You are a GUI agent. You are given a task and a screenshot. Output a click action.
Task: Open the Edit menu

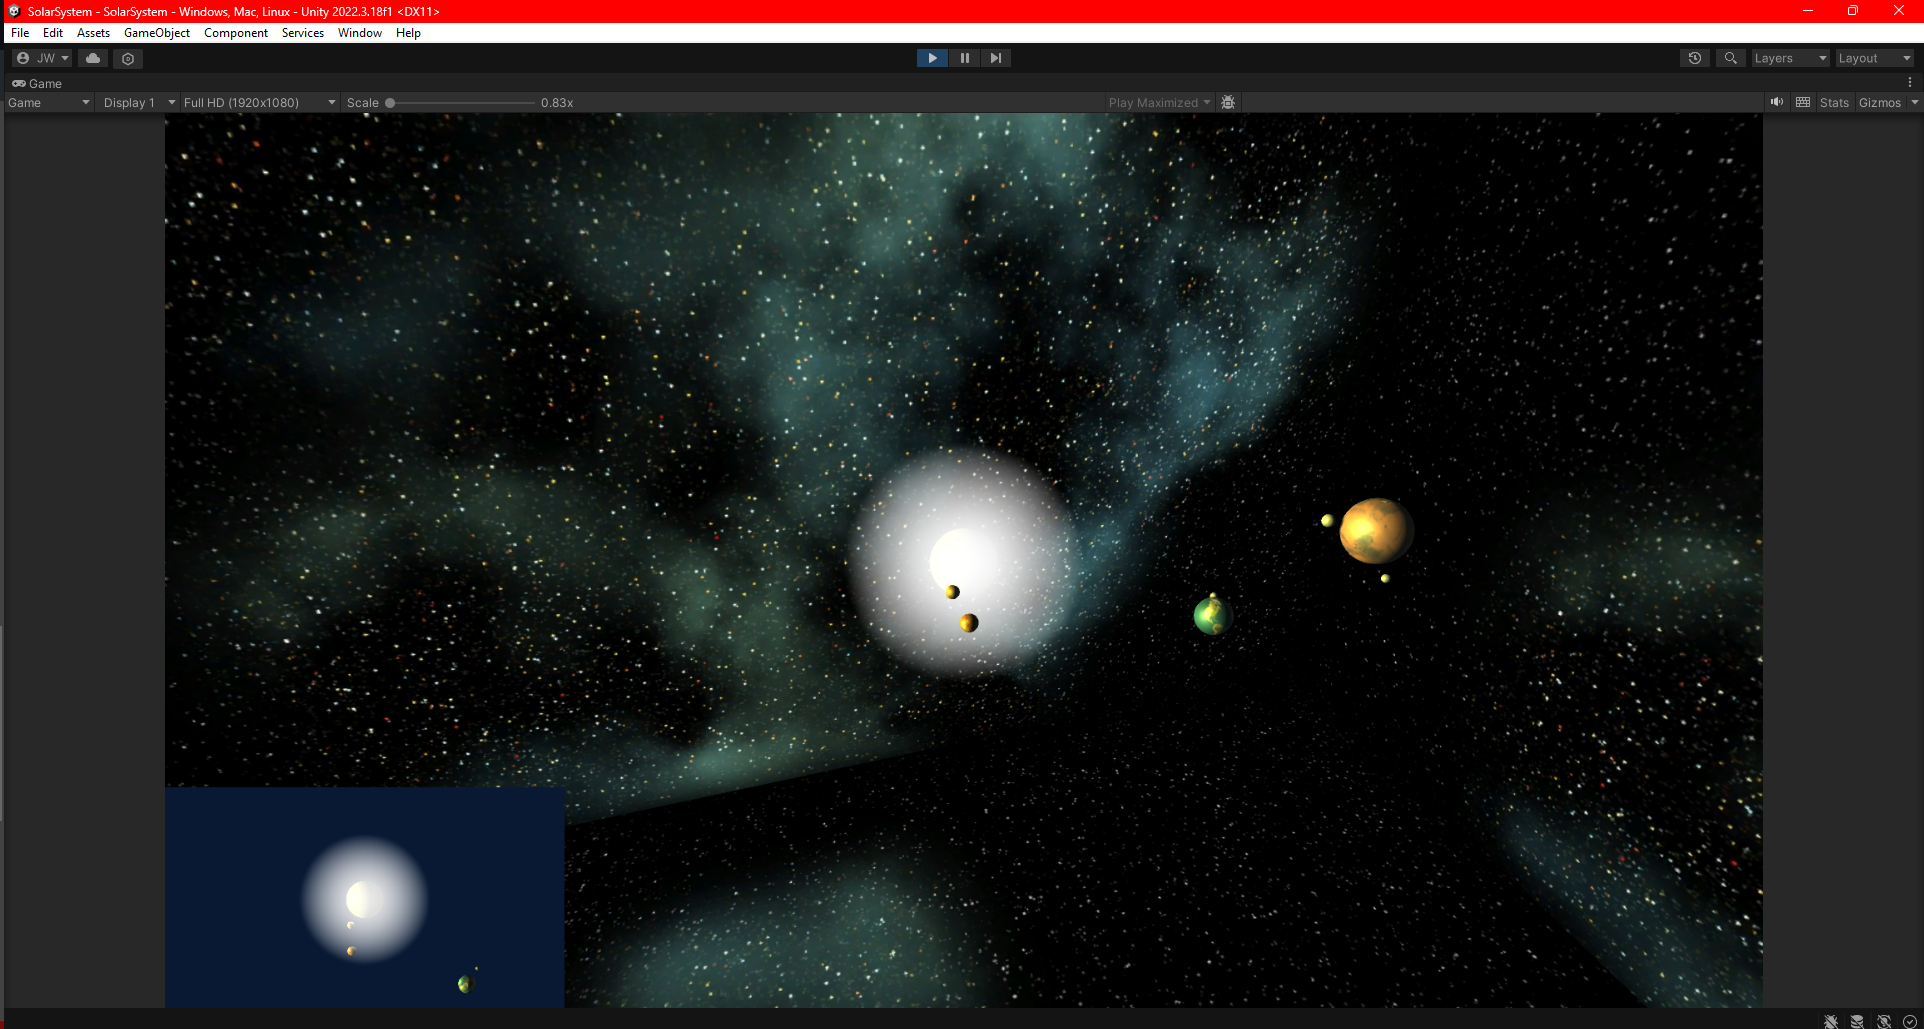click(53, 33)
